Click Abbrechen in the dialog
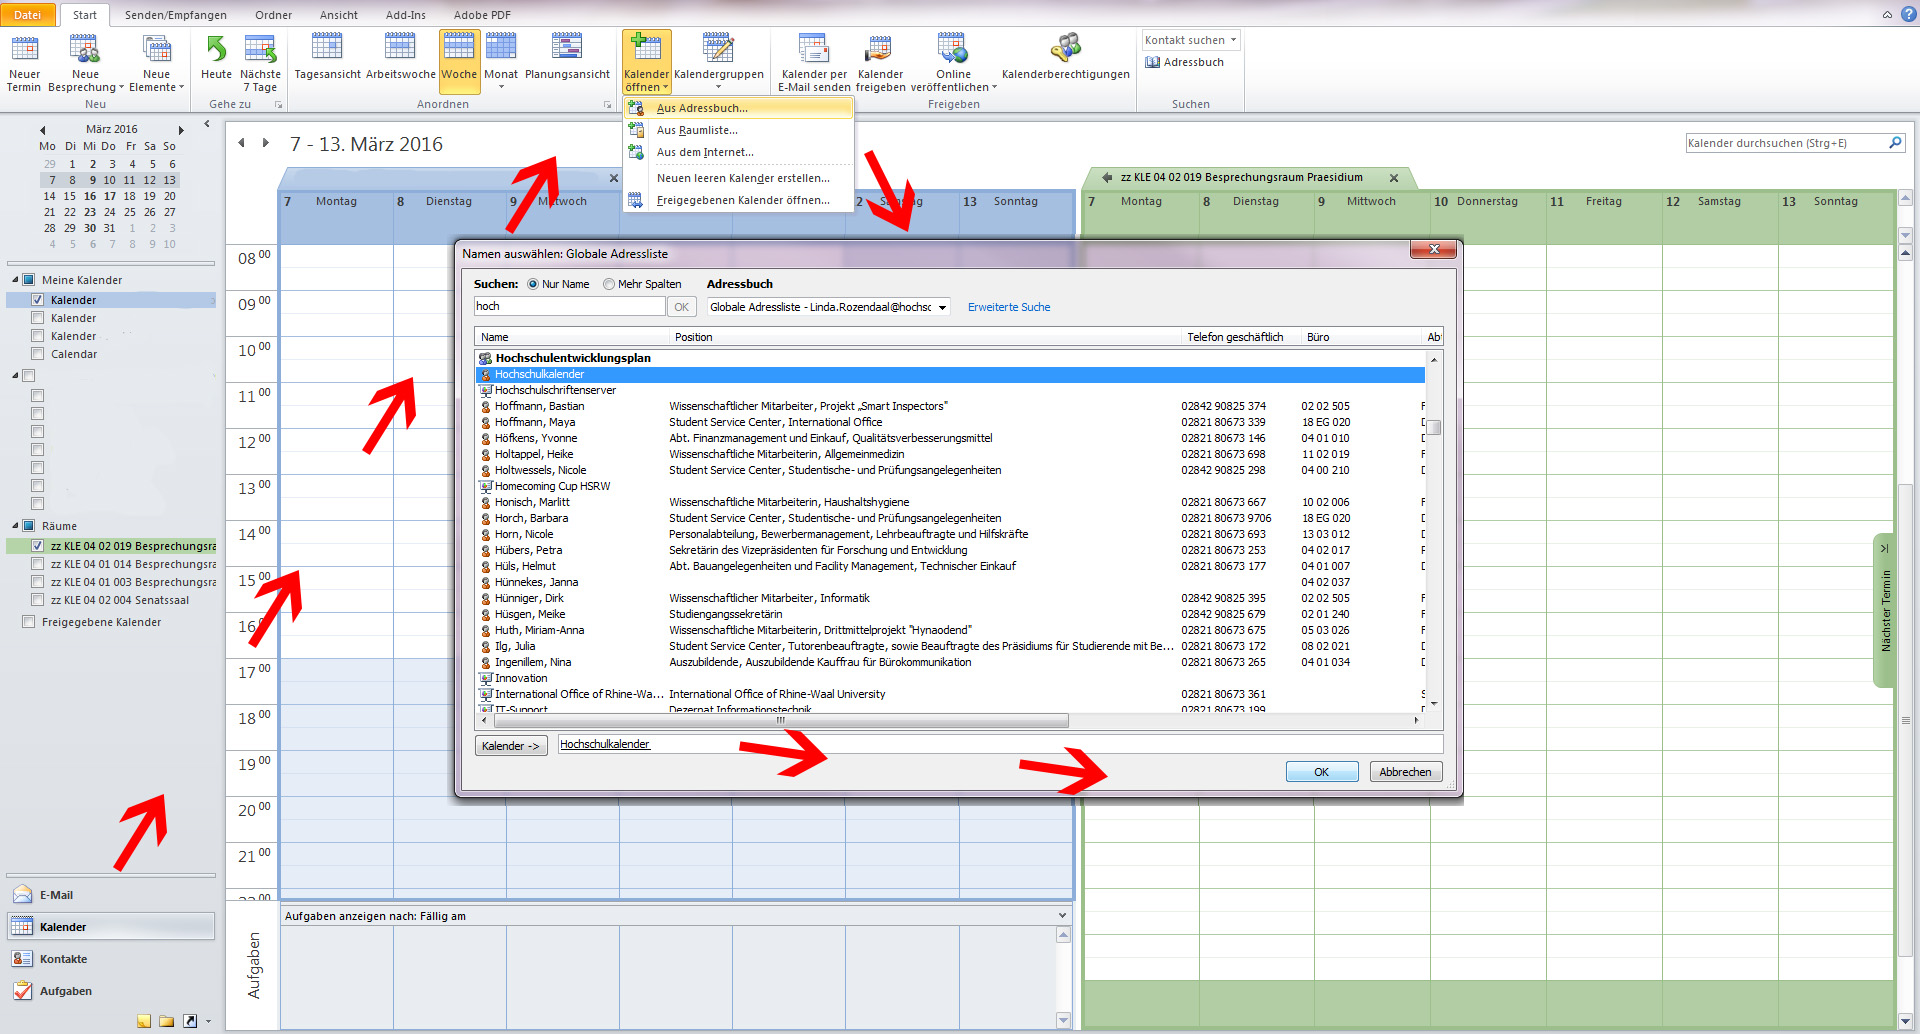 1405,772
